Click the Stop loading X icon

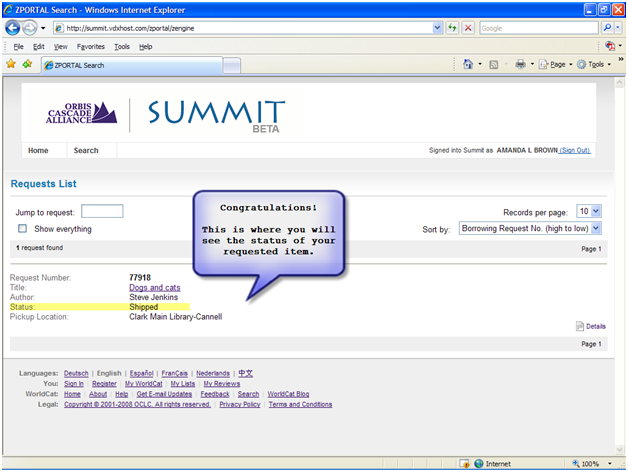(468, 28)
